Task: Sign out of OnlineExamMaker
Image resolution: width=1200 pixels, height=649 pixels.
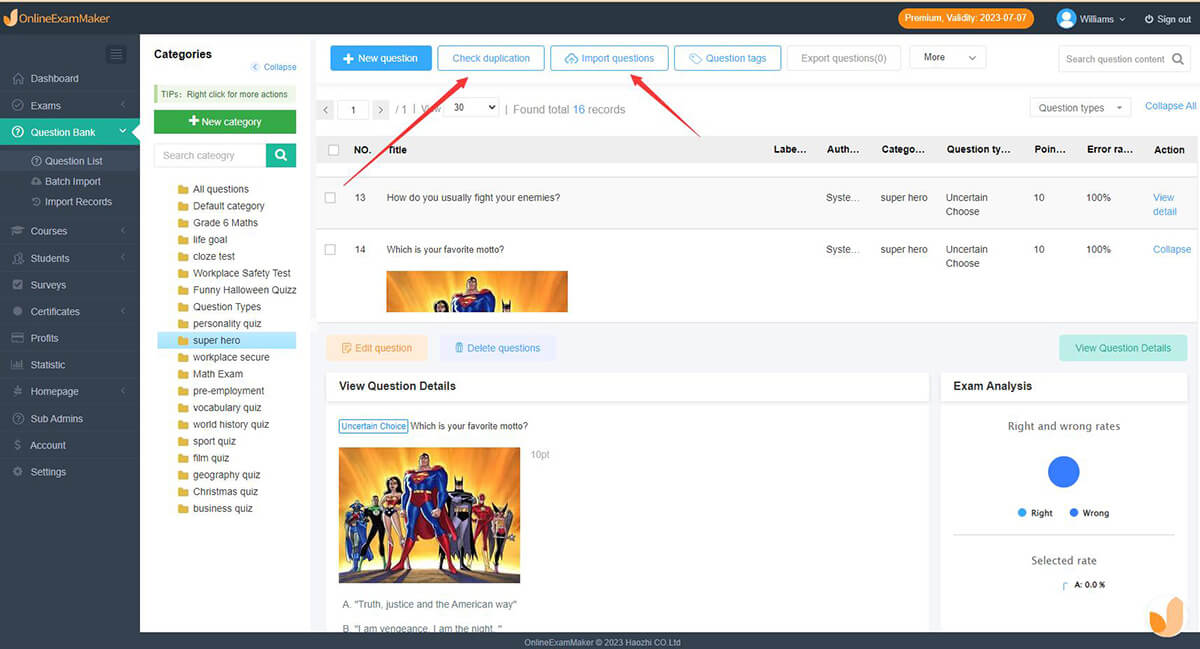Action: pos(1167,18)
